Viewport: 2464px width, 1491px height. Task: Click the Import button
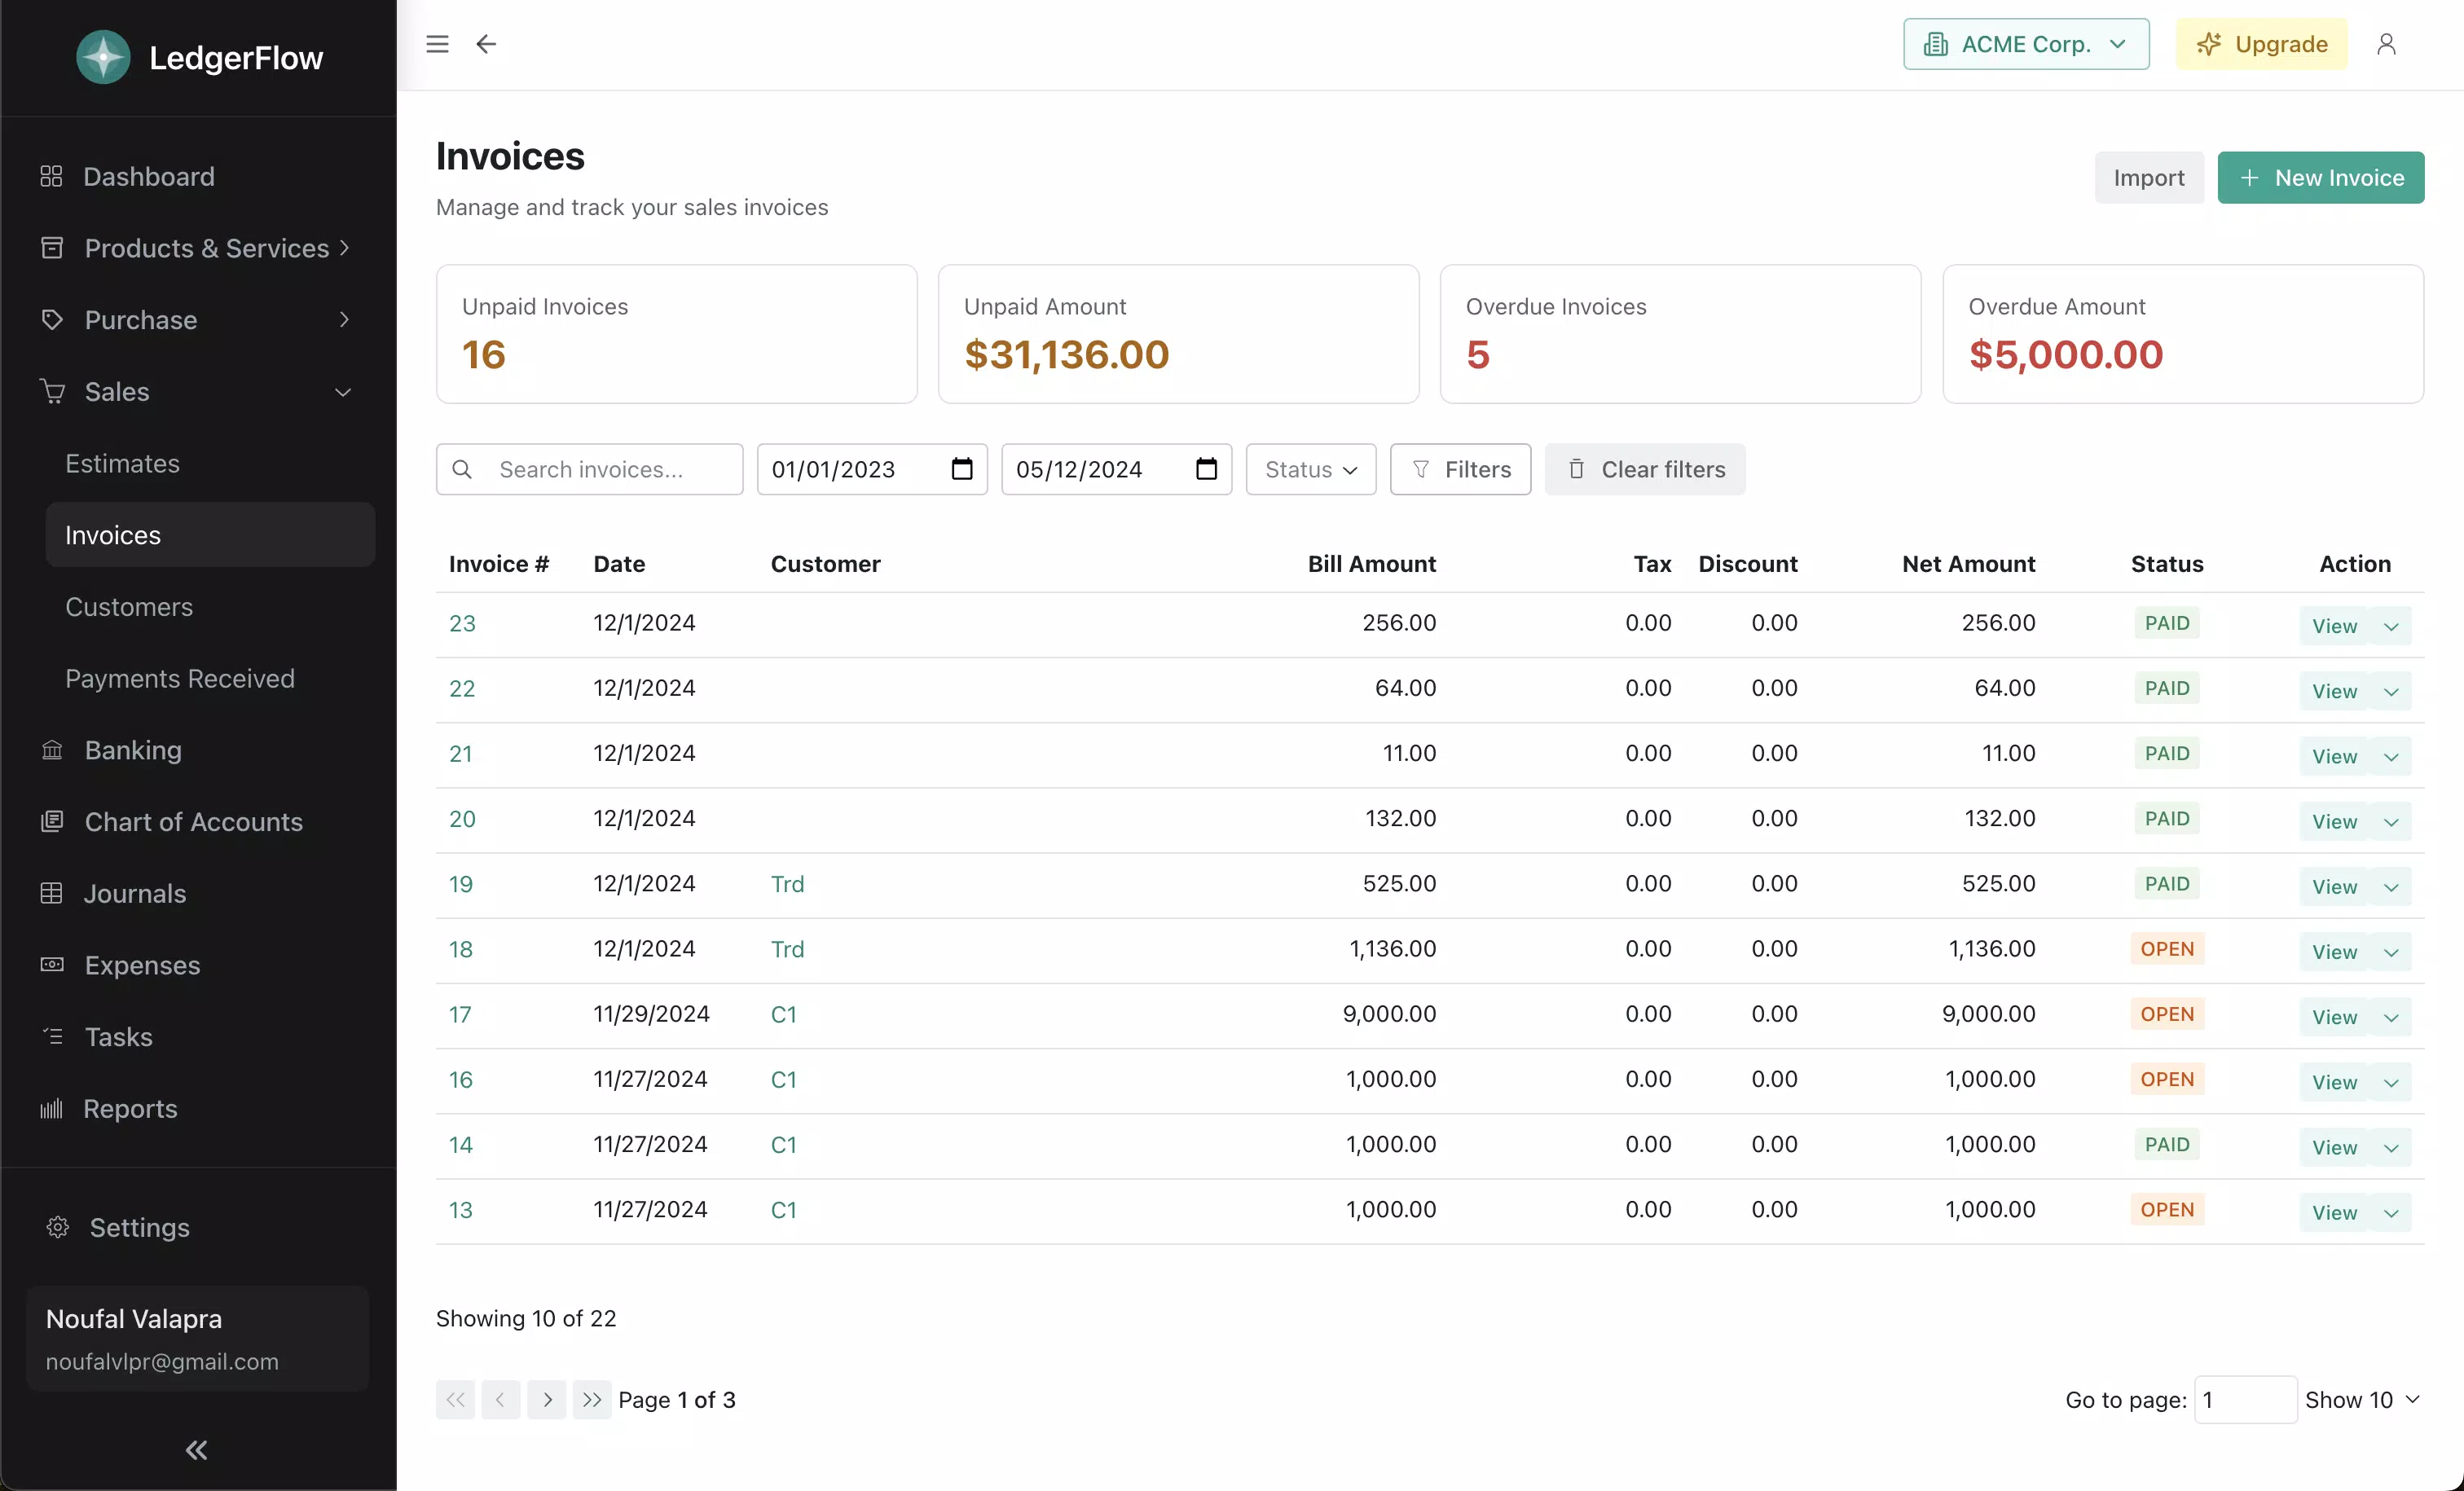point(2149,178)
